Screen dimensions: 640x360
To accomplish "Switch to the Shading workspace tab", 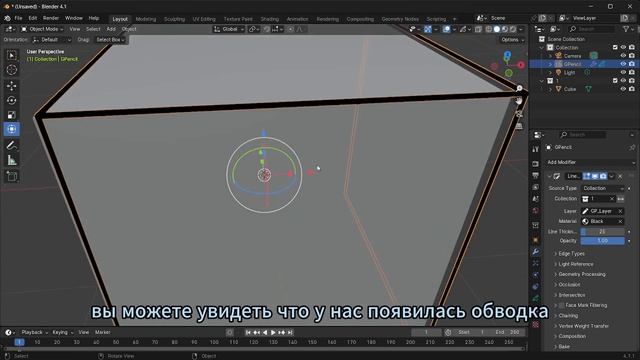I will [269, 19].
